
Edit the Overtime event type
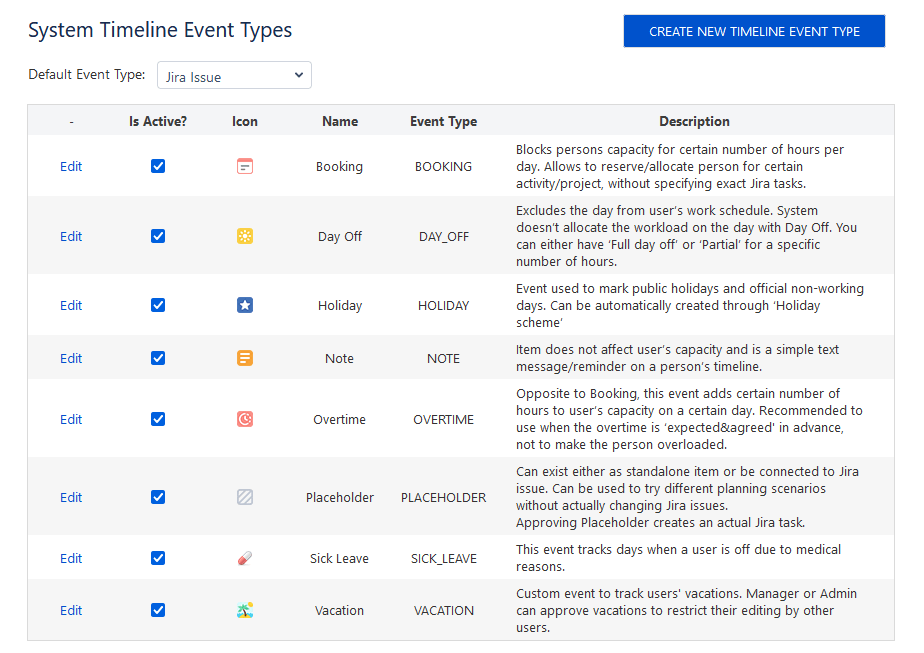pyautogui.click(x=71, y=419)
